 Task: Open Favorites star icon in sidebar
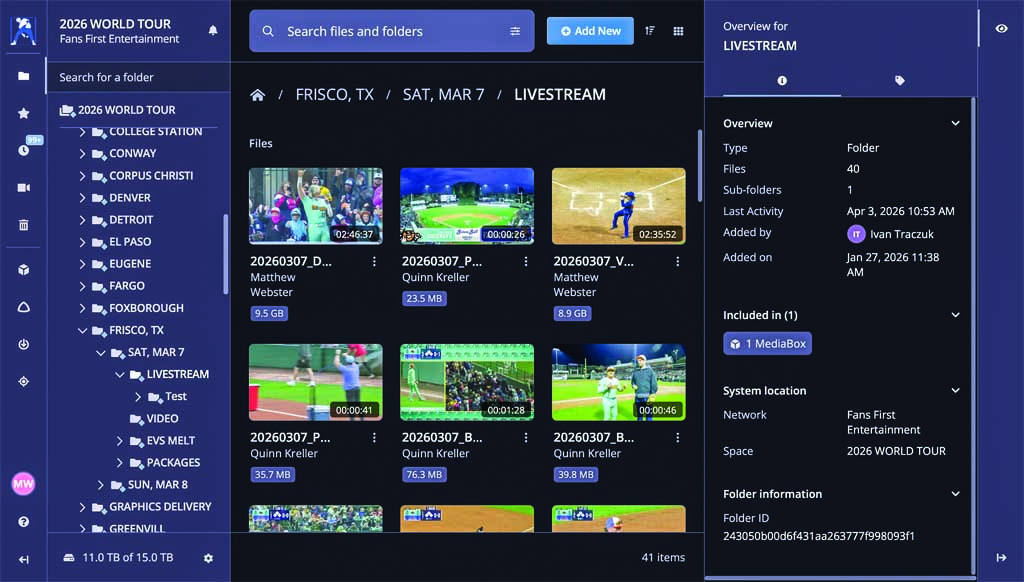coord(24,113)
